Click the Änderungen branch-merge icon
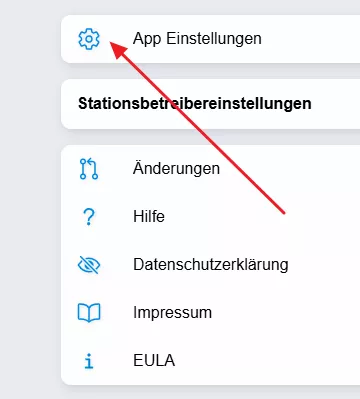Screen dimensions: 360x399 89,169
